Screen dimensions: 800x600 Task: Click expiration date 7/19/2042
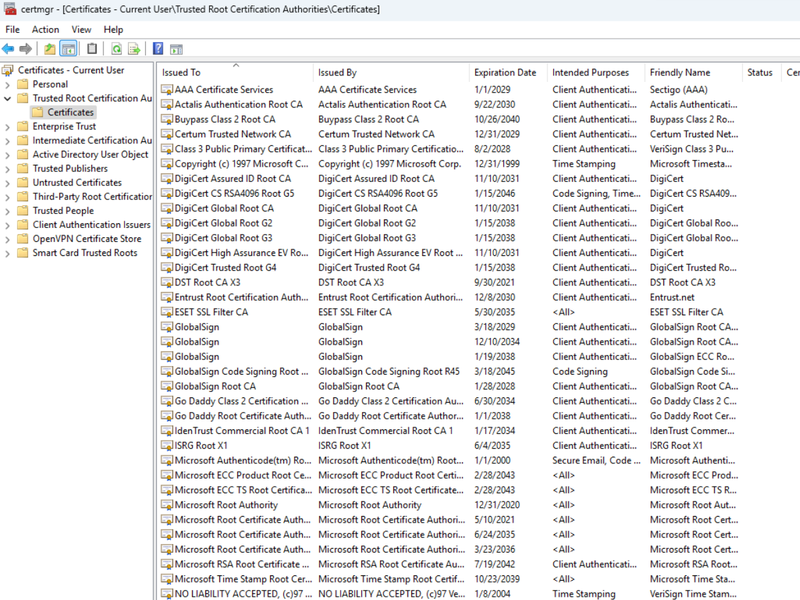[494, 564]
